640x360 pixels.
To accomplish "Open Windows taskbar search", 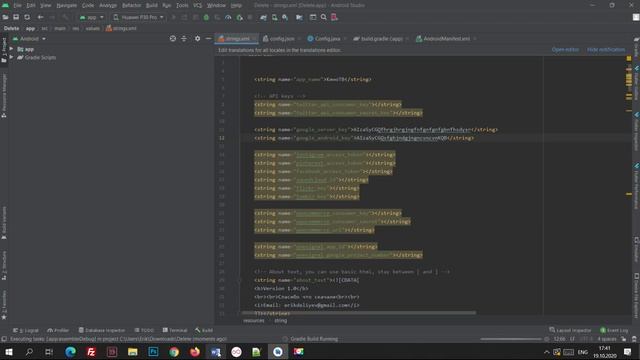I will (29, 352).
